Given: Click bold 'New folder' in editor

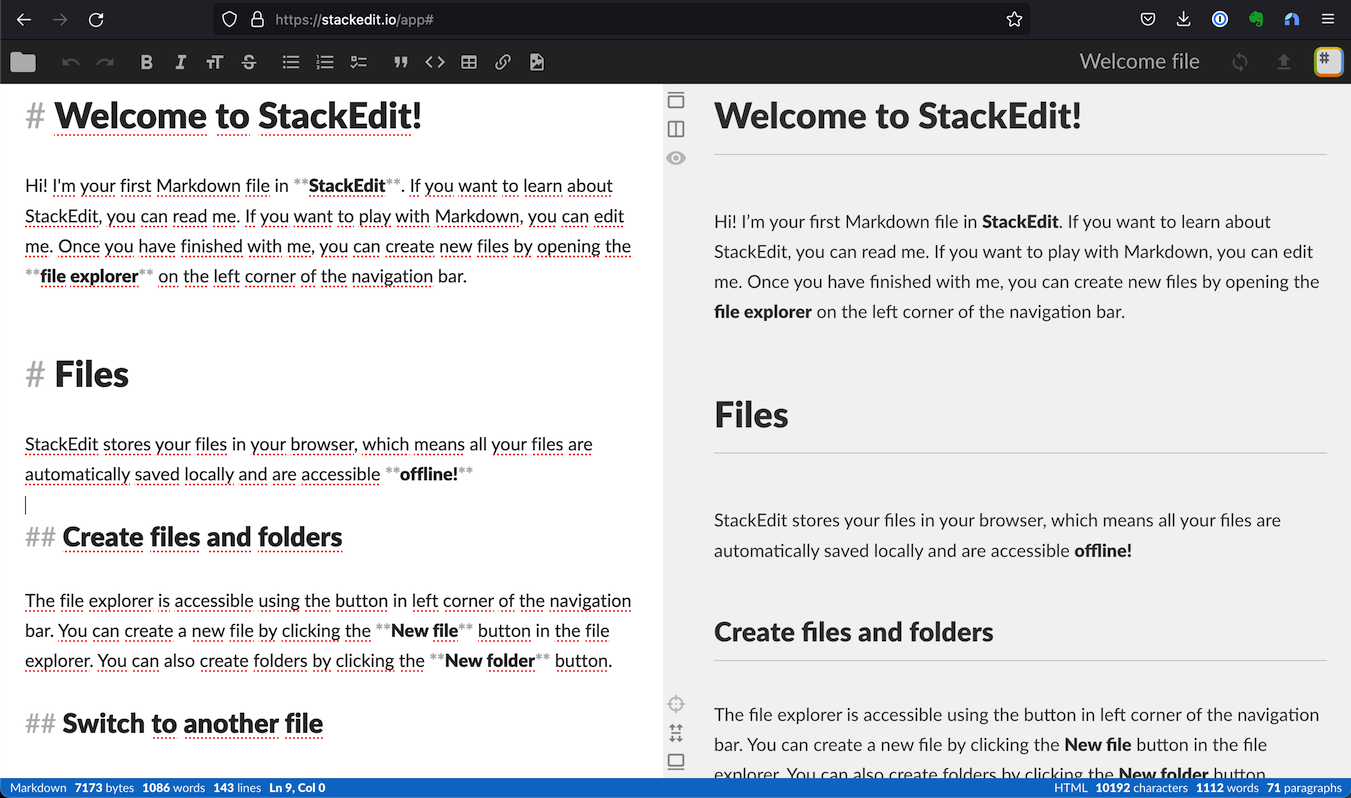Looking at the screenshot, I should click(x=490, y=661).
